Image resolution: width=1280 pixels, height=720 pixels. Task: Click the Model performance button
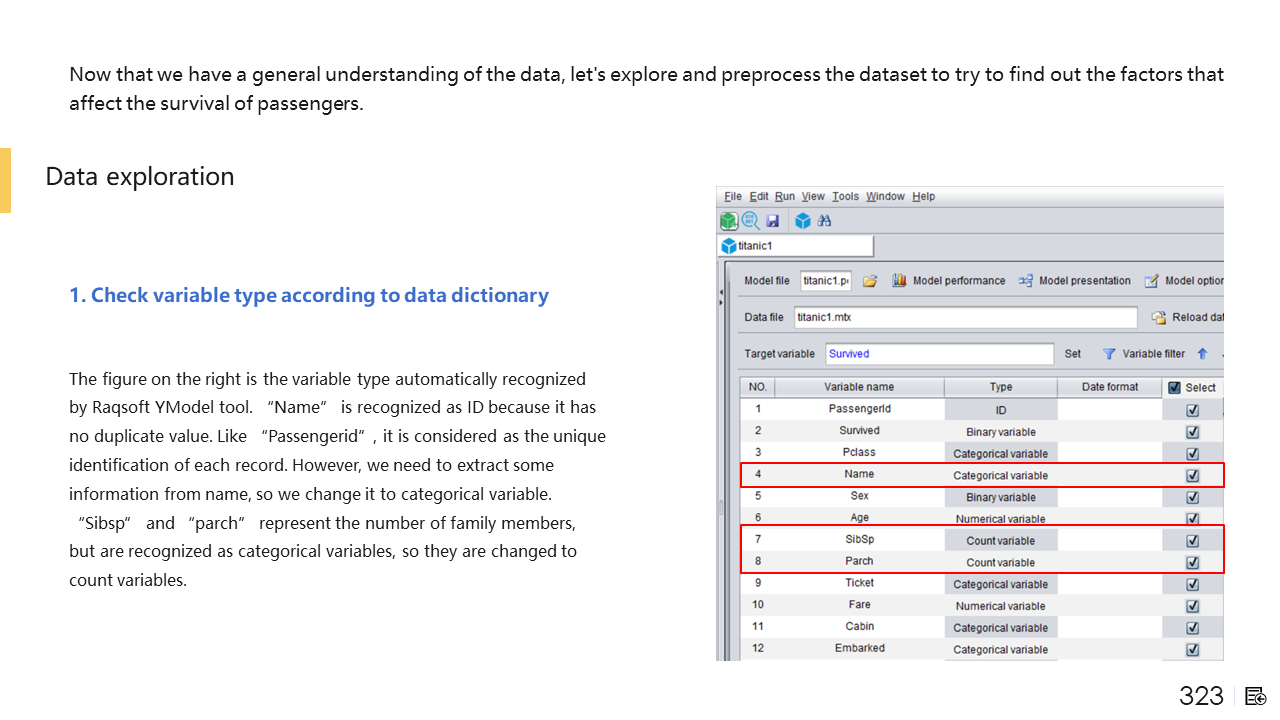pyautogui.click(x=949, y=281)
